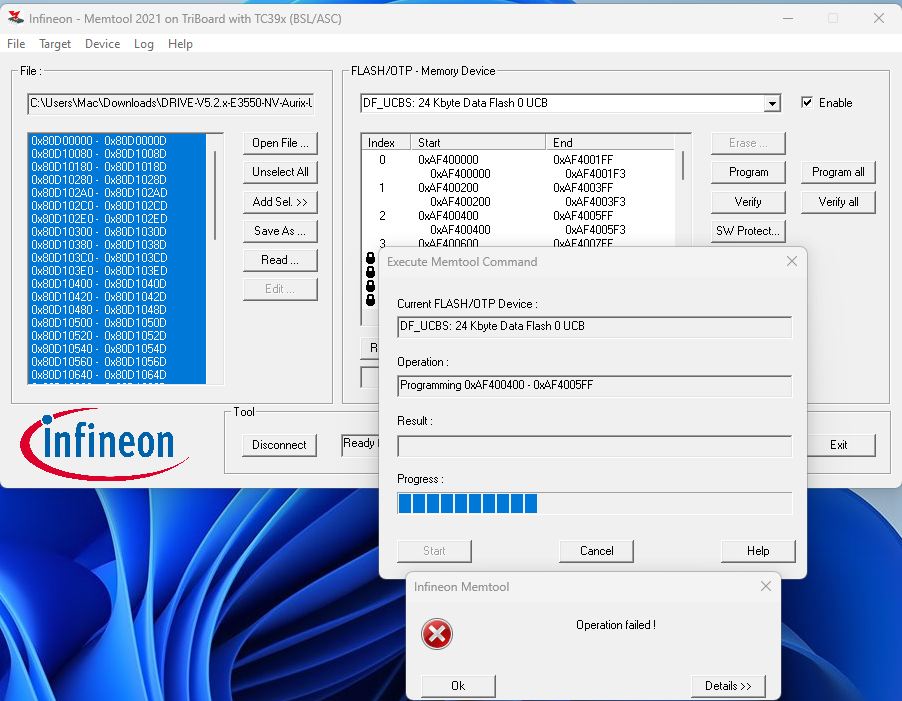Click the empty Result field

[x=594, y=446]
